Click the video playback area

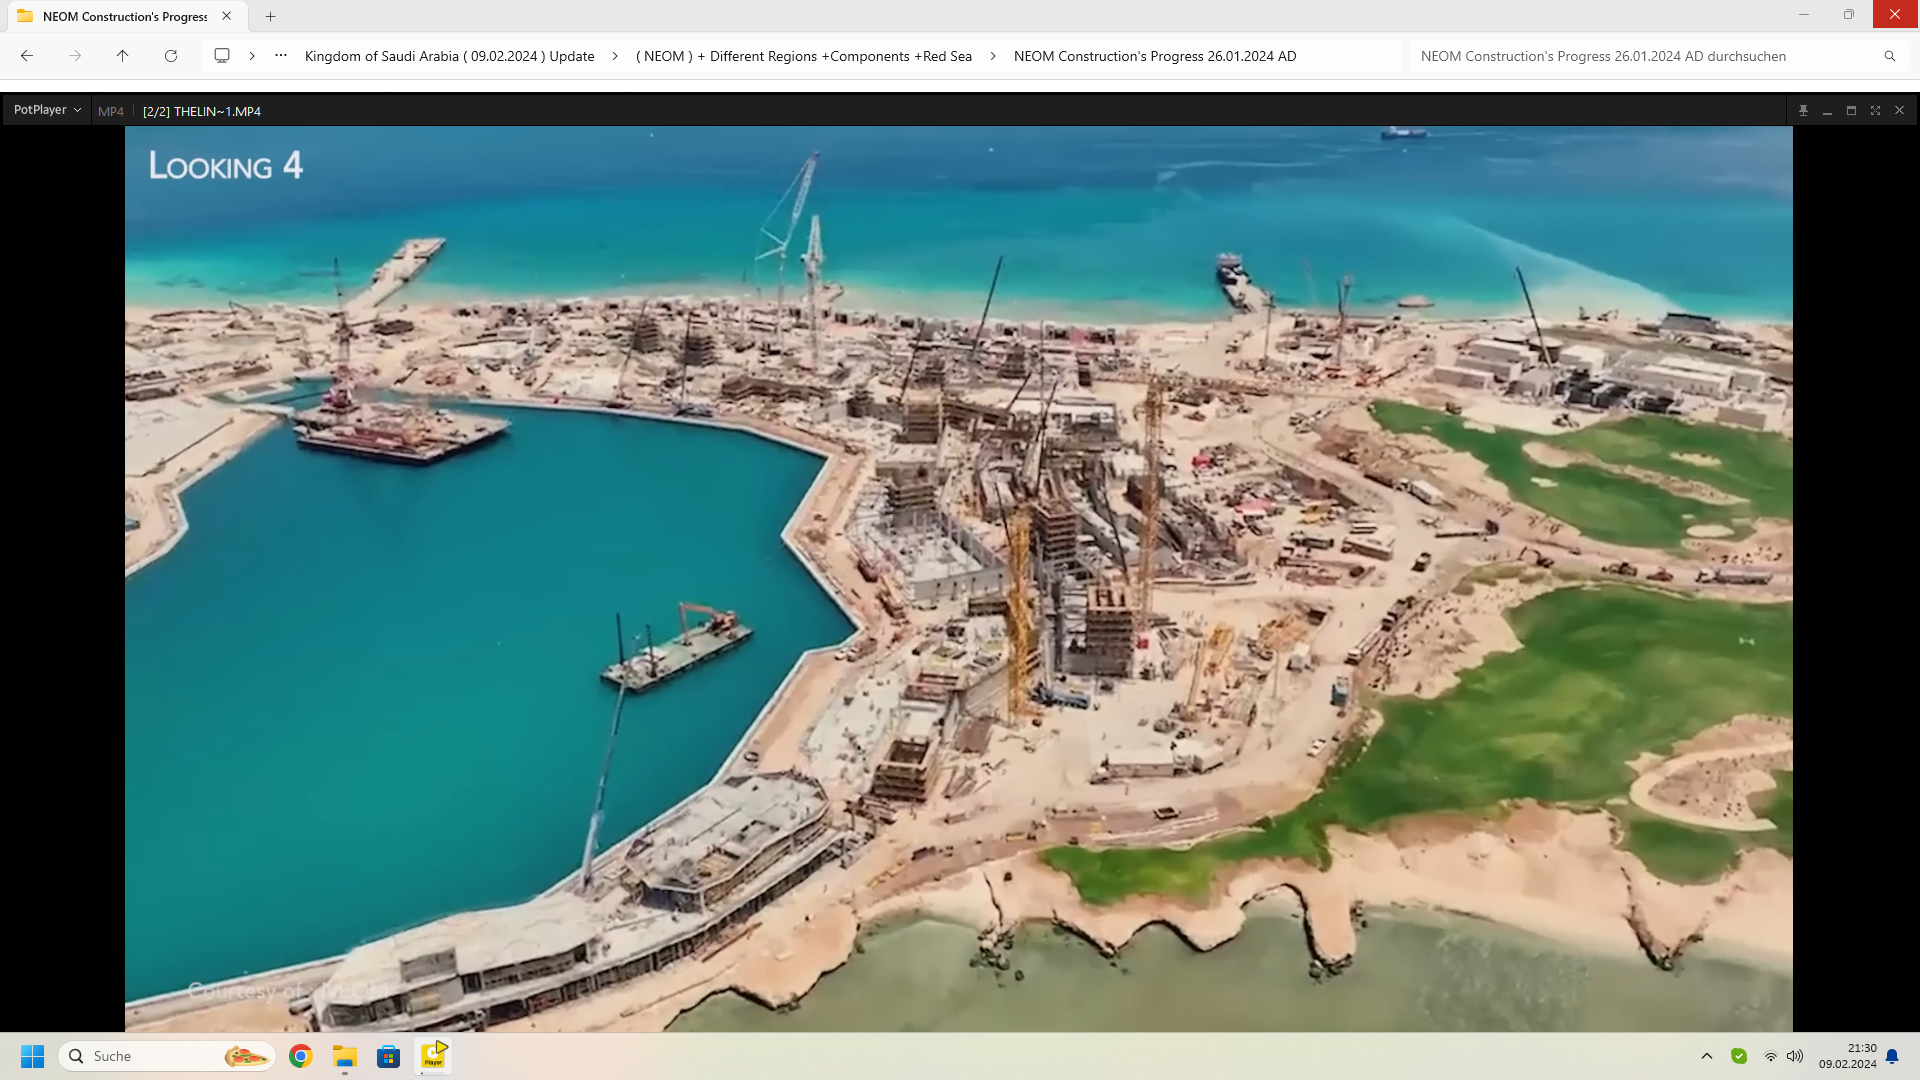point(958,578)
